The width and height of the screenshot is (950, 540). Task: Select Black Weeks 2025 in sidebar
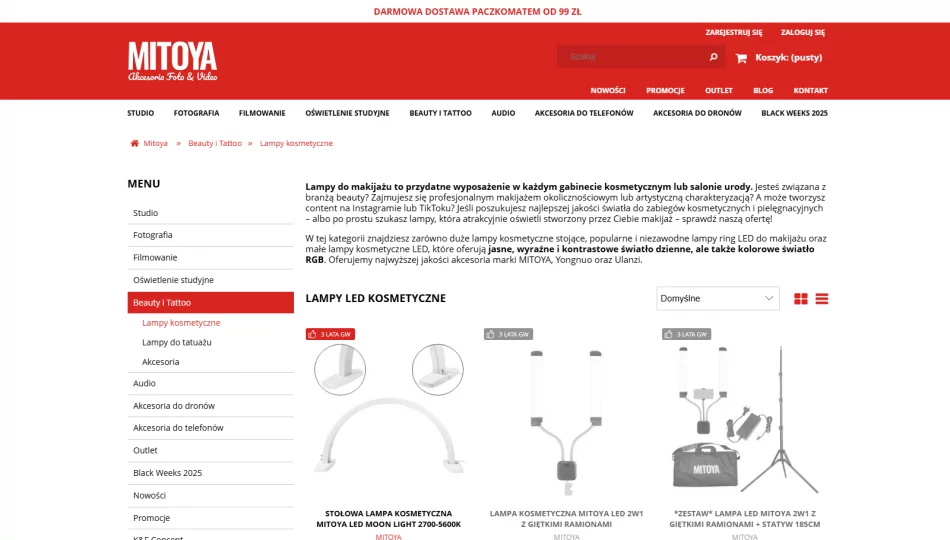click(x=210, y=473)
